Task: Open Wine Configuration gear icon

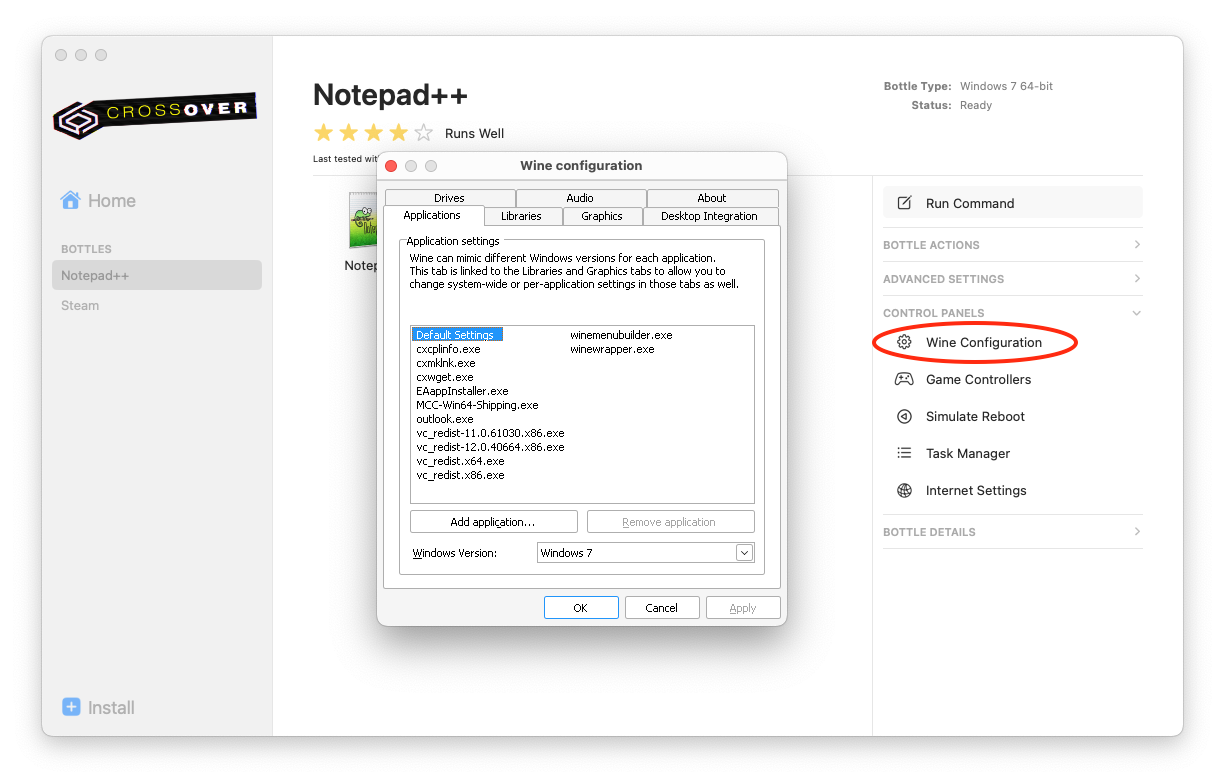Action: (x=904, y=342)
